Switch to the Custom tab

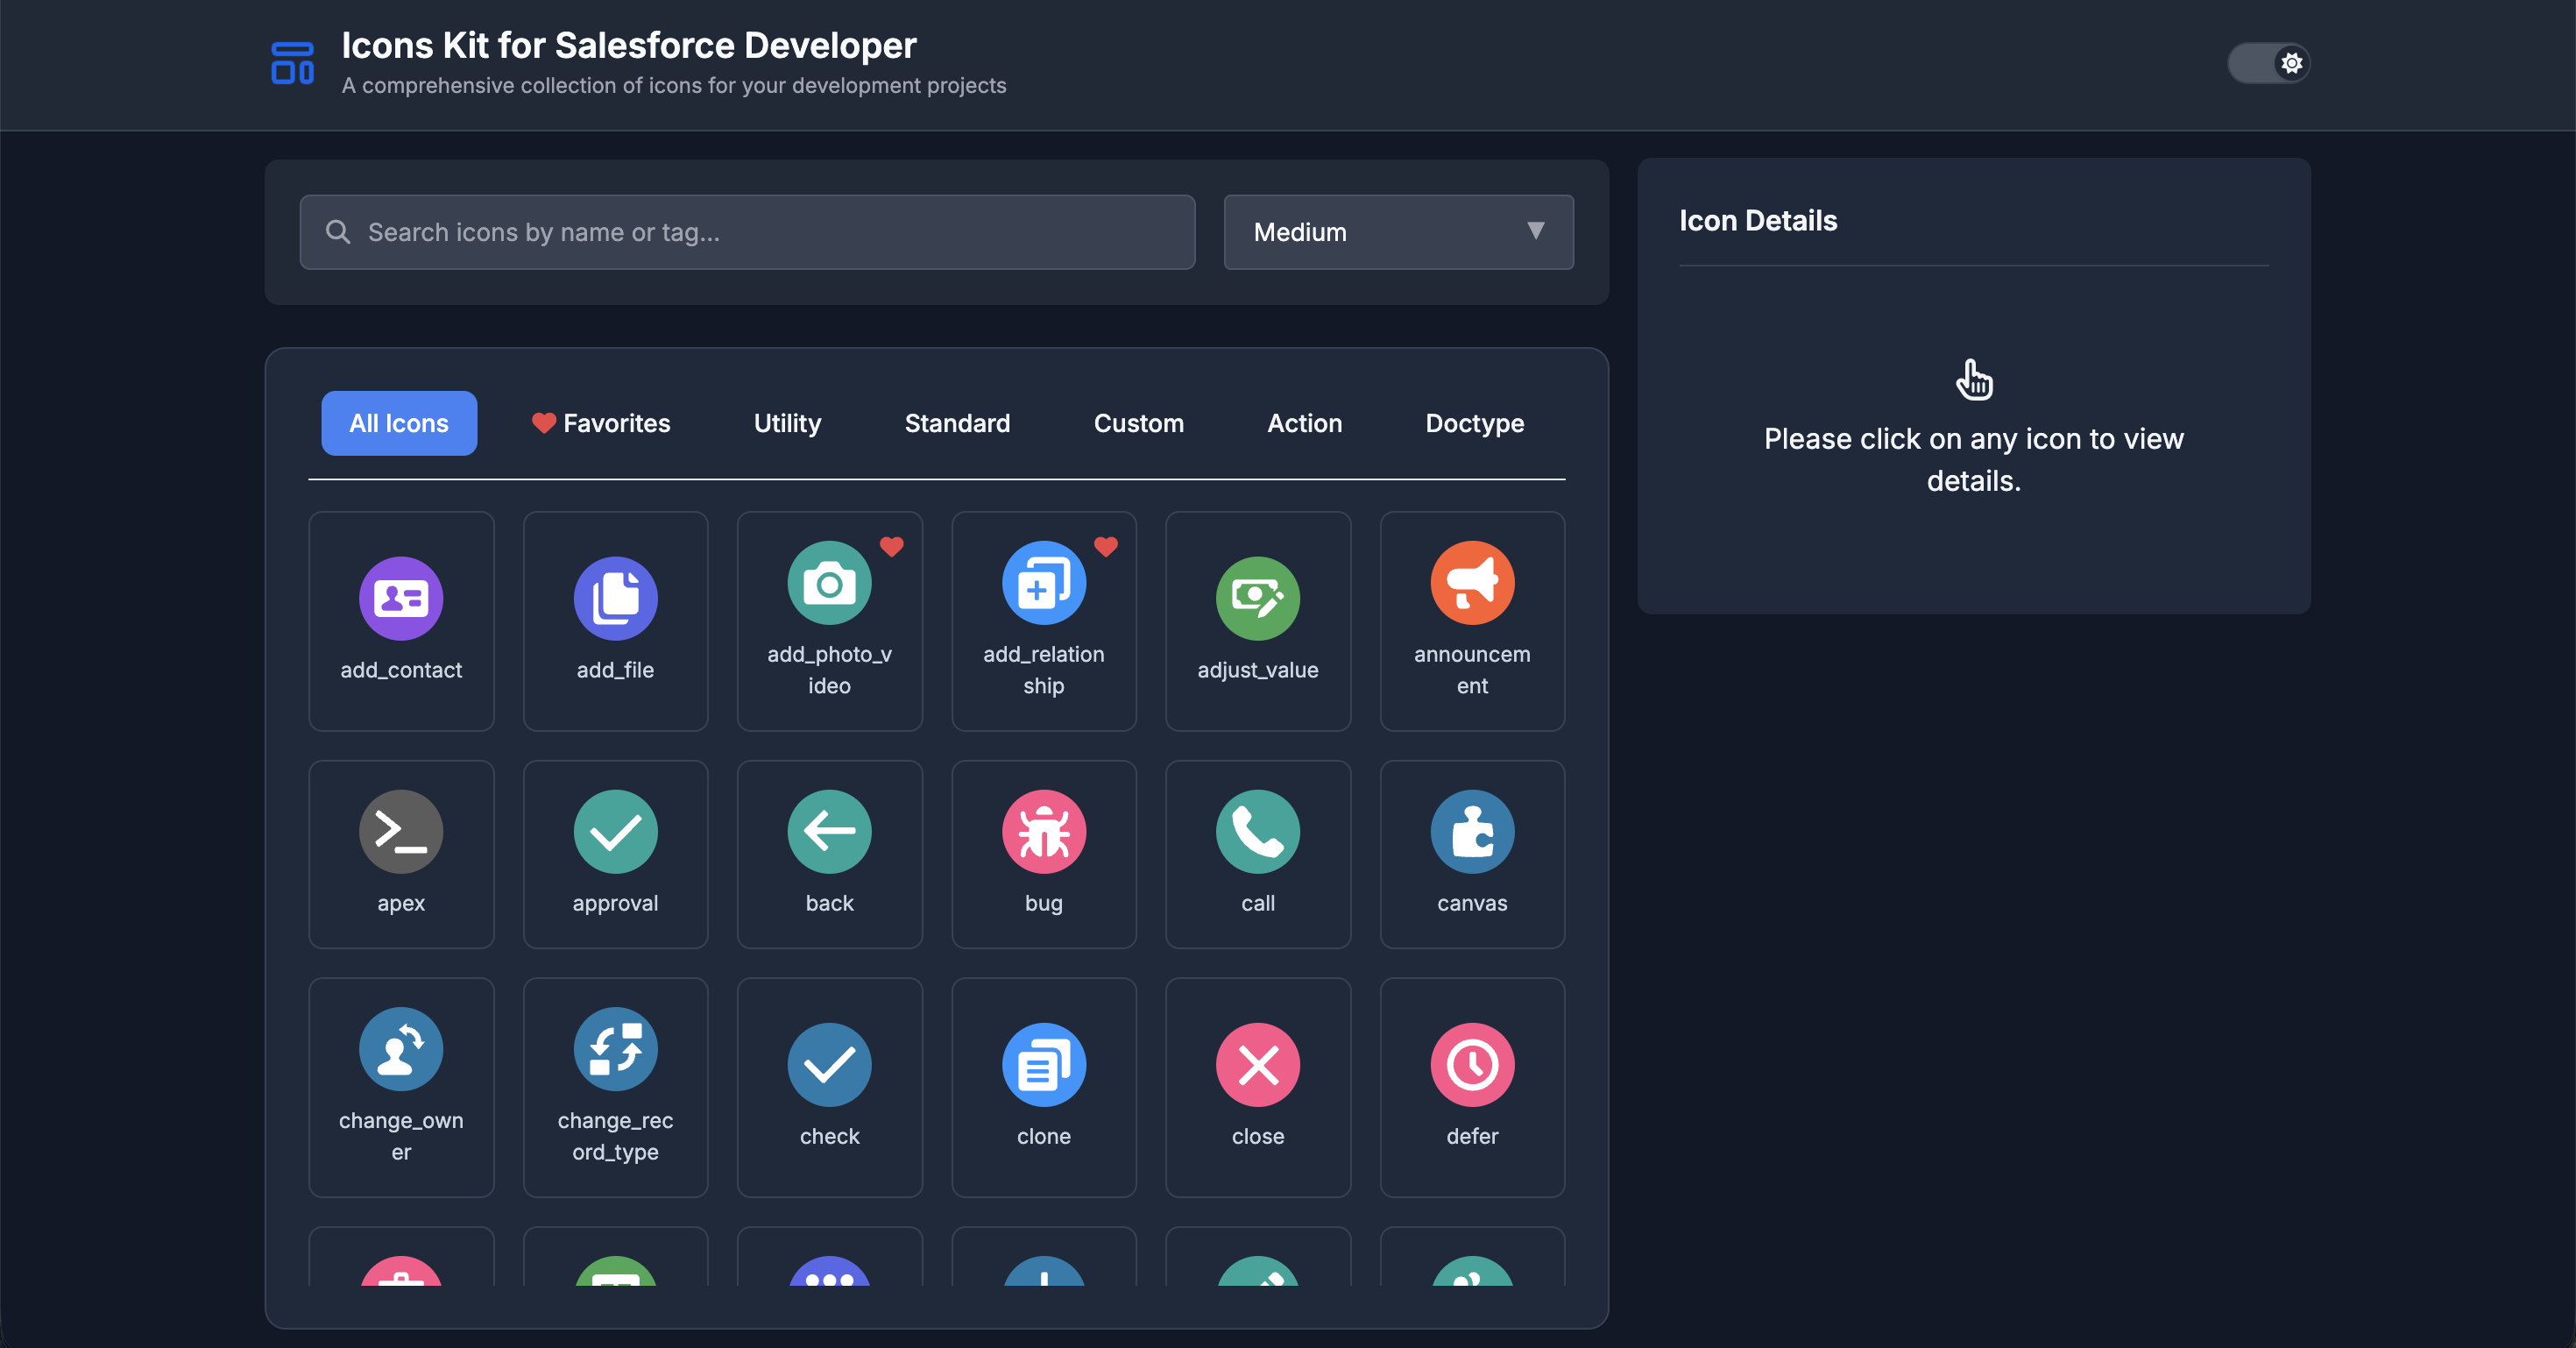[x=1138, y=423]
